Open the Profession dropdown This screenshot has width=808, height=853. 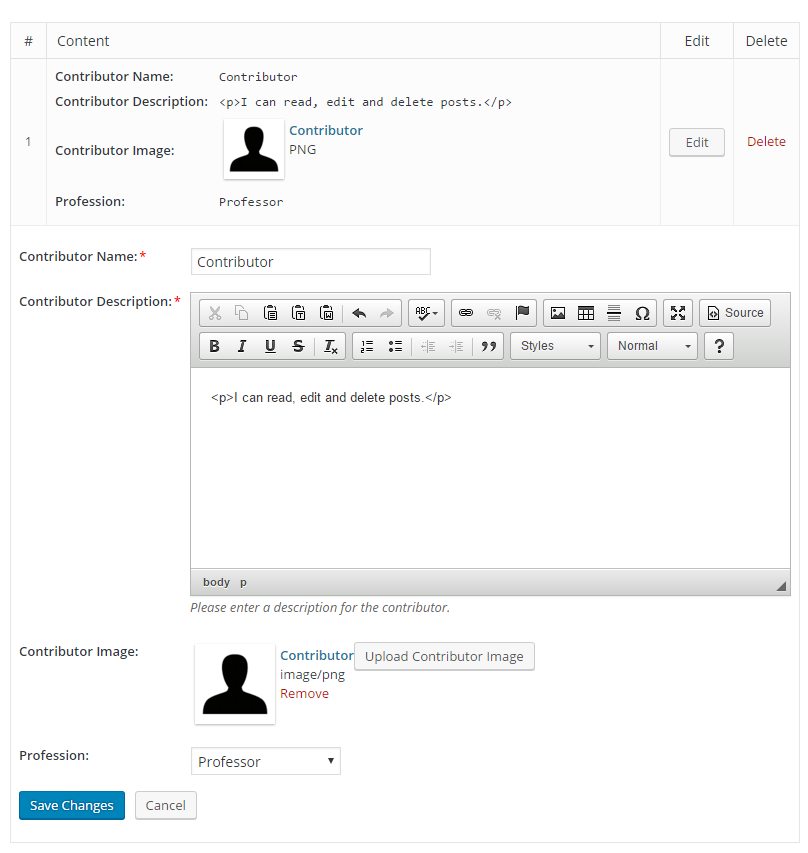[x=266, y=761]
